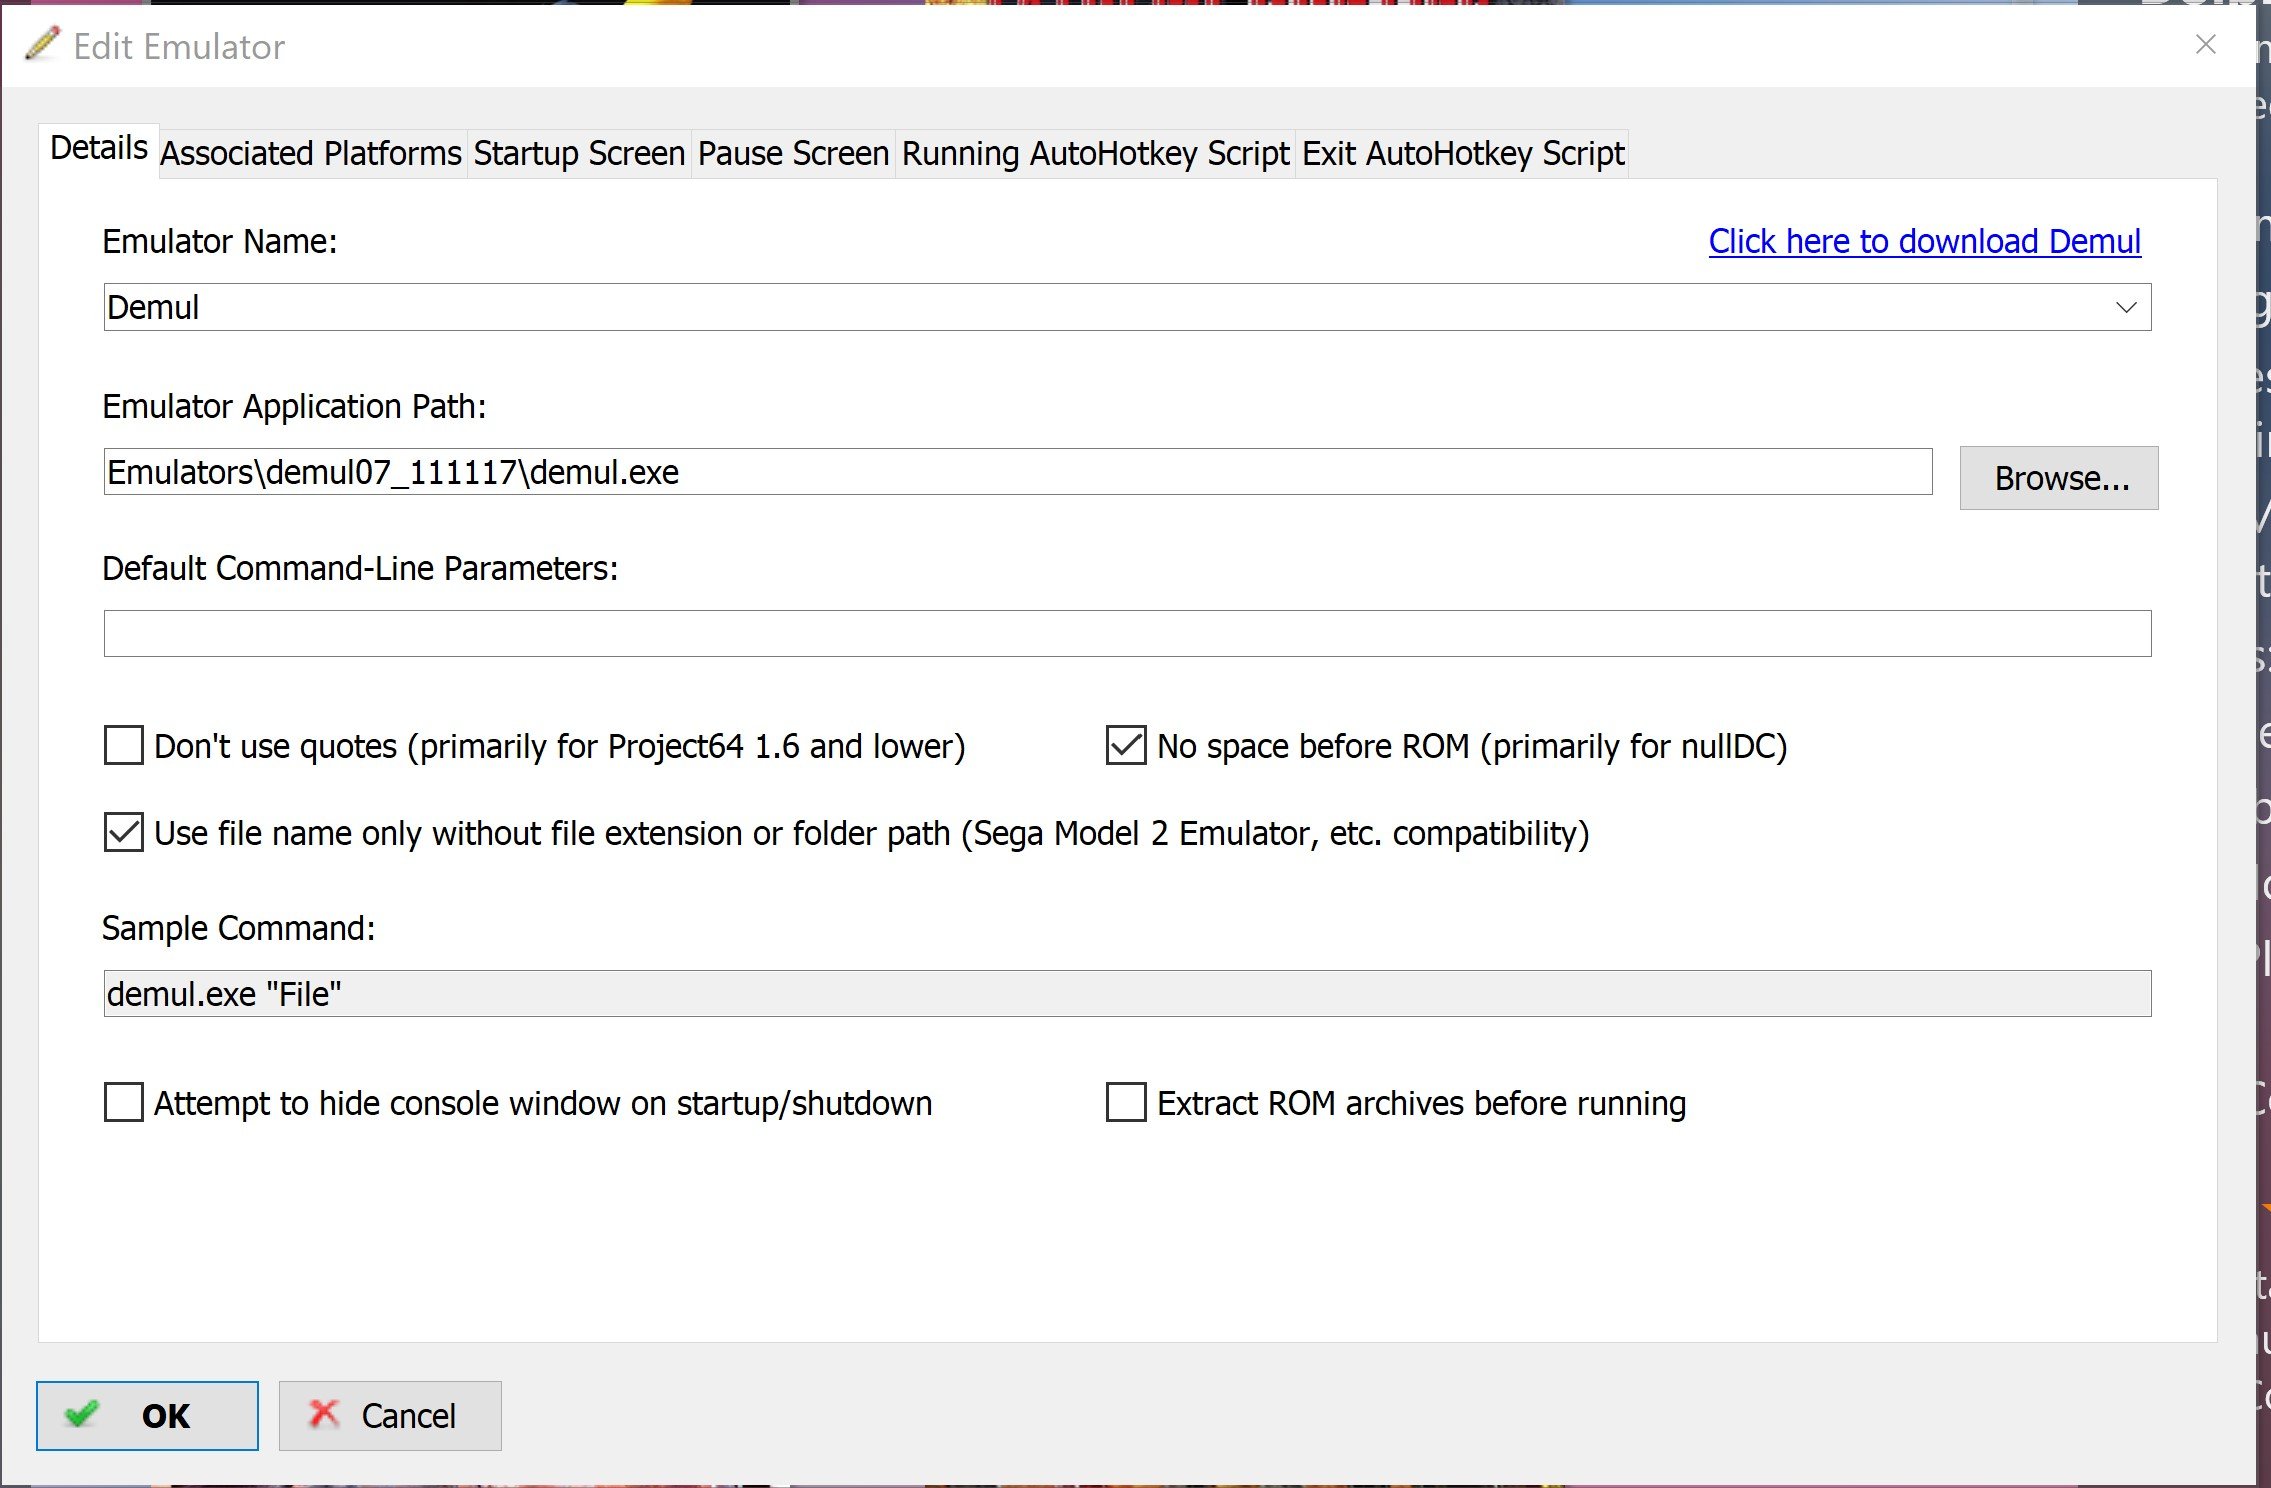Click the Sample Command read-only field
2271x1488 pixels.
[1127, 994]
